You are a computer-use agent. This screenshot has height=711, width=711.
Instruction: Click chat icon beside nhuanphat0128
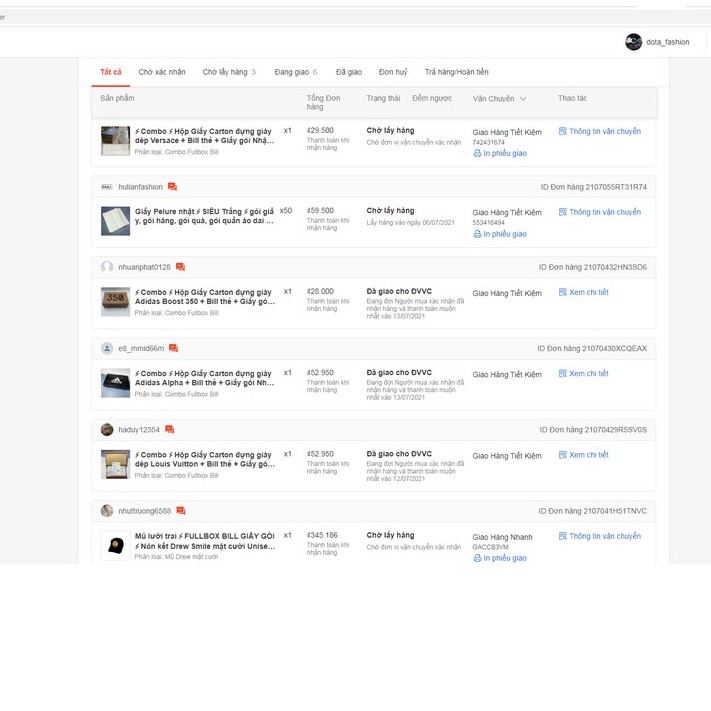(180, 268)
